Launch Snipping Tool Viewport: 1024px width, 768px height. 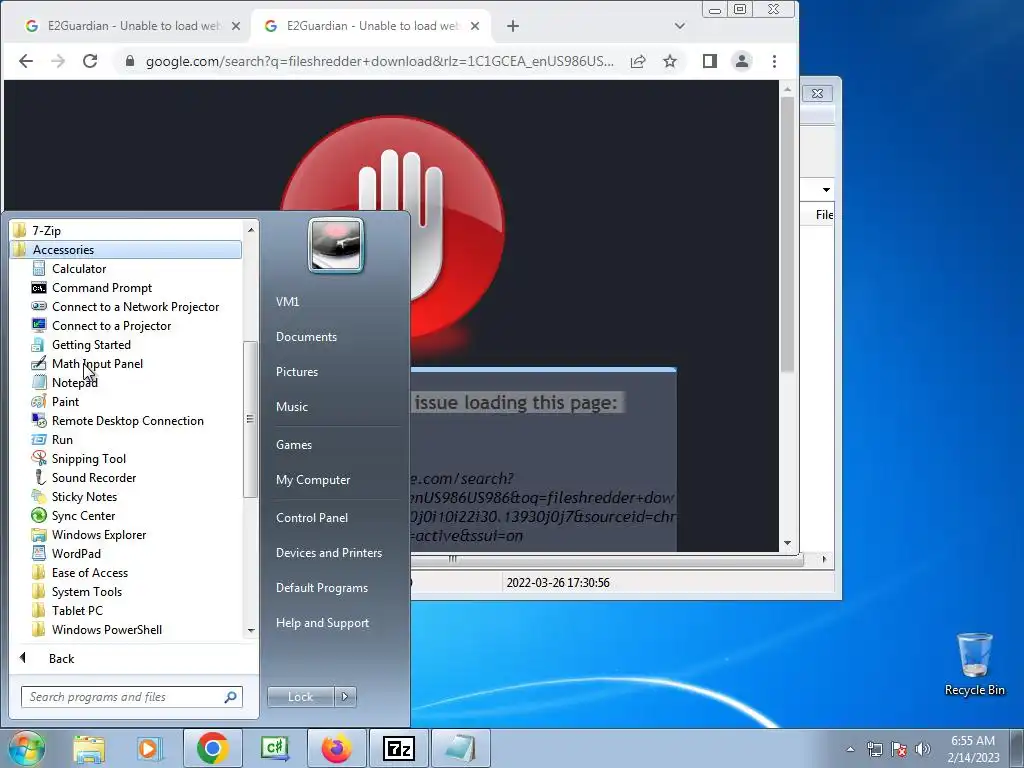pyautogui.click(x=89, y=458)
